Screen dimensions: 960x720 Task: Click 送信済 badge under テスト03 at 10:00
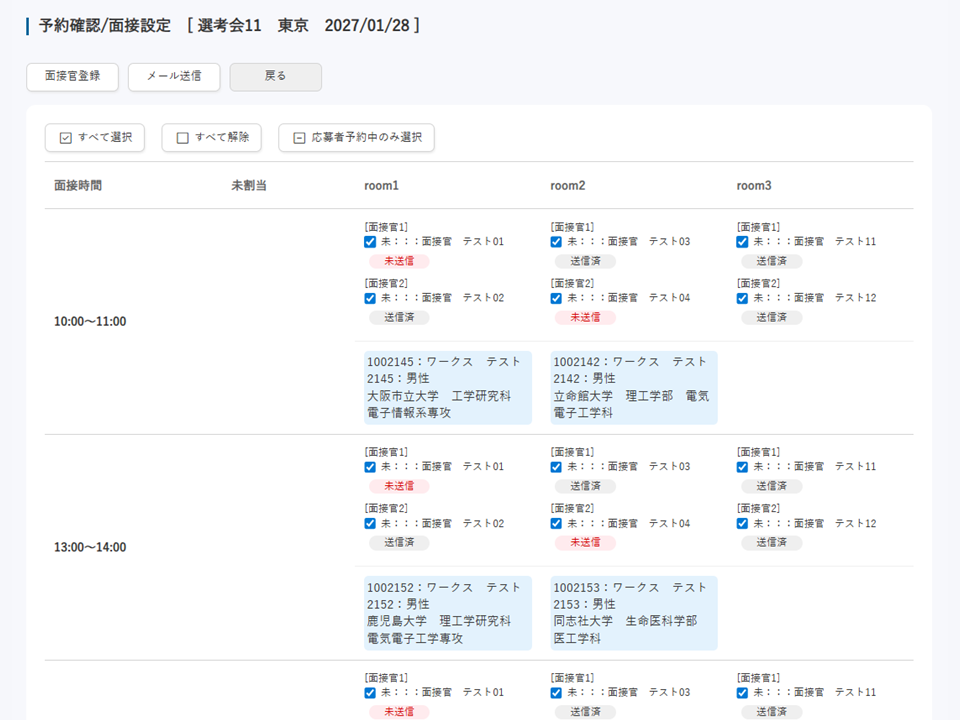(585, 261)
